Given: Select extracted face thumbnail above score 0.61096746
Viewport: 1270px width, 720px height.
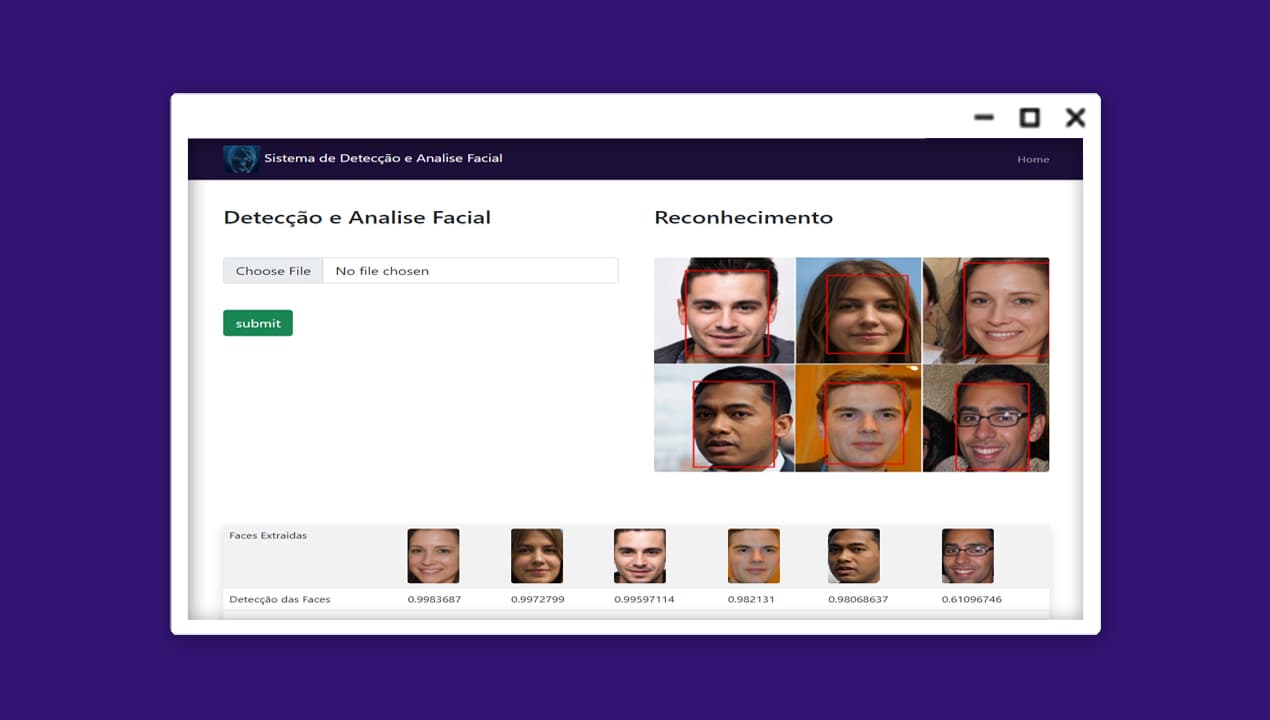Looking at the screenshot, I should (x=968, y=556).
